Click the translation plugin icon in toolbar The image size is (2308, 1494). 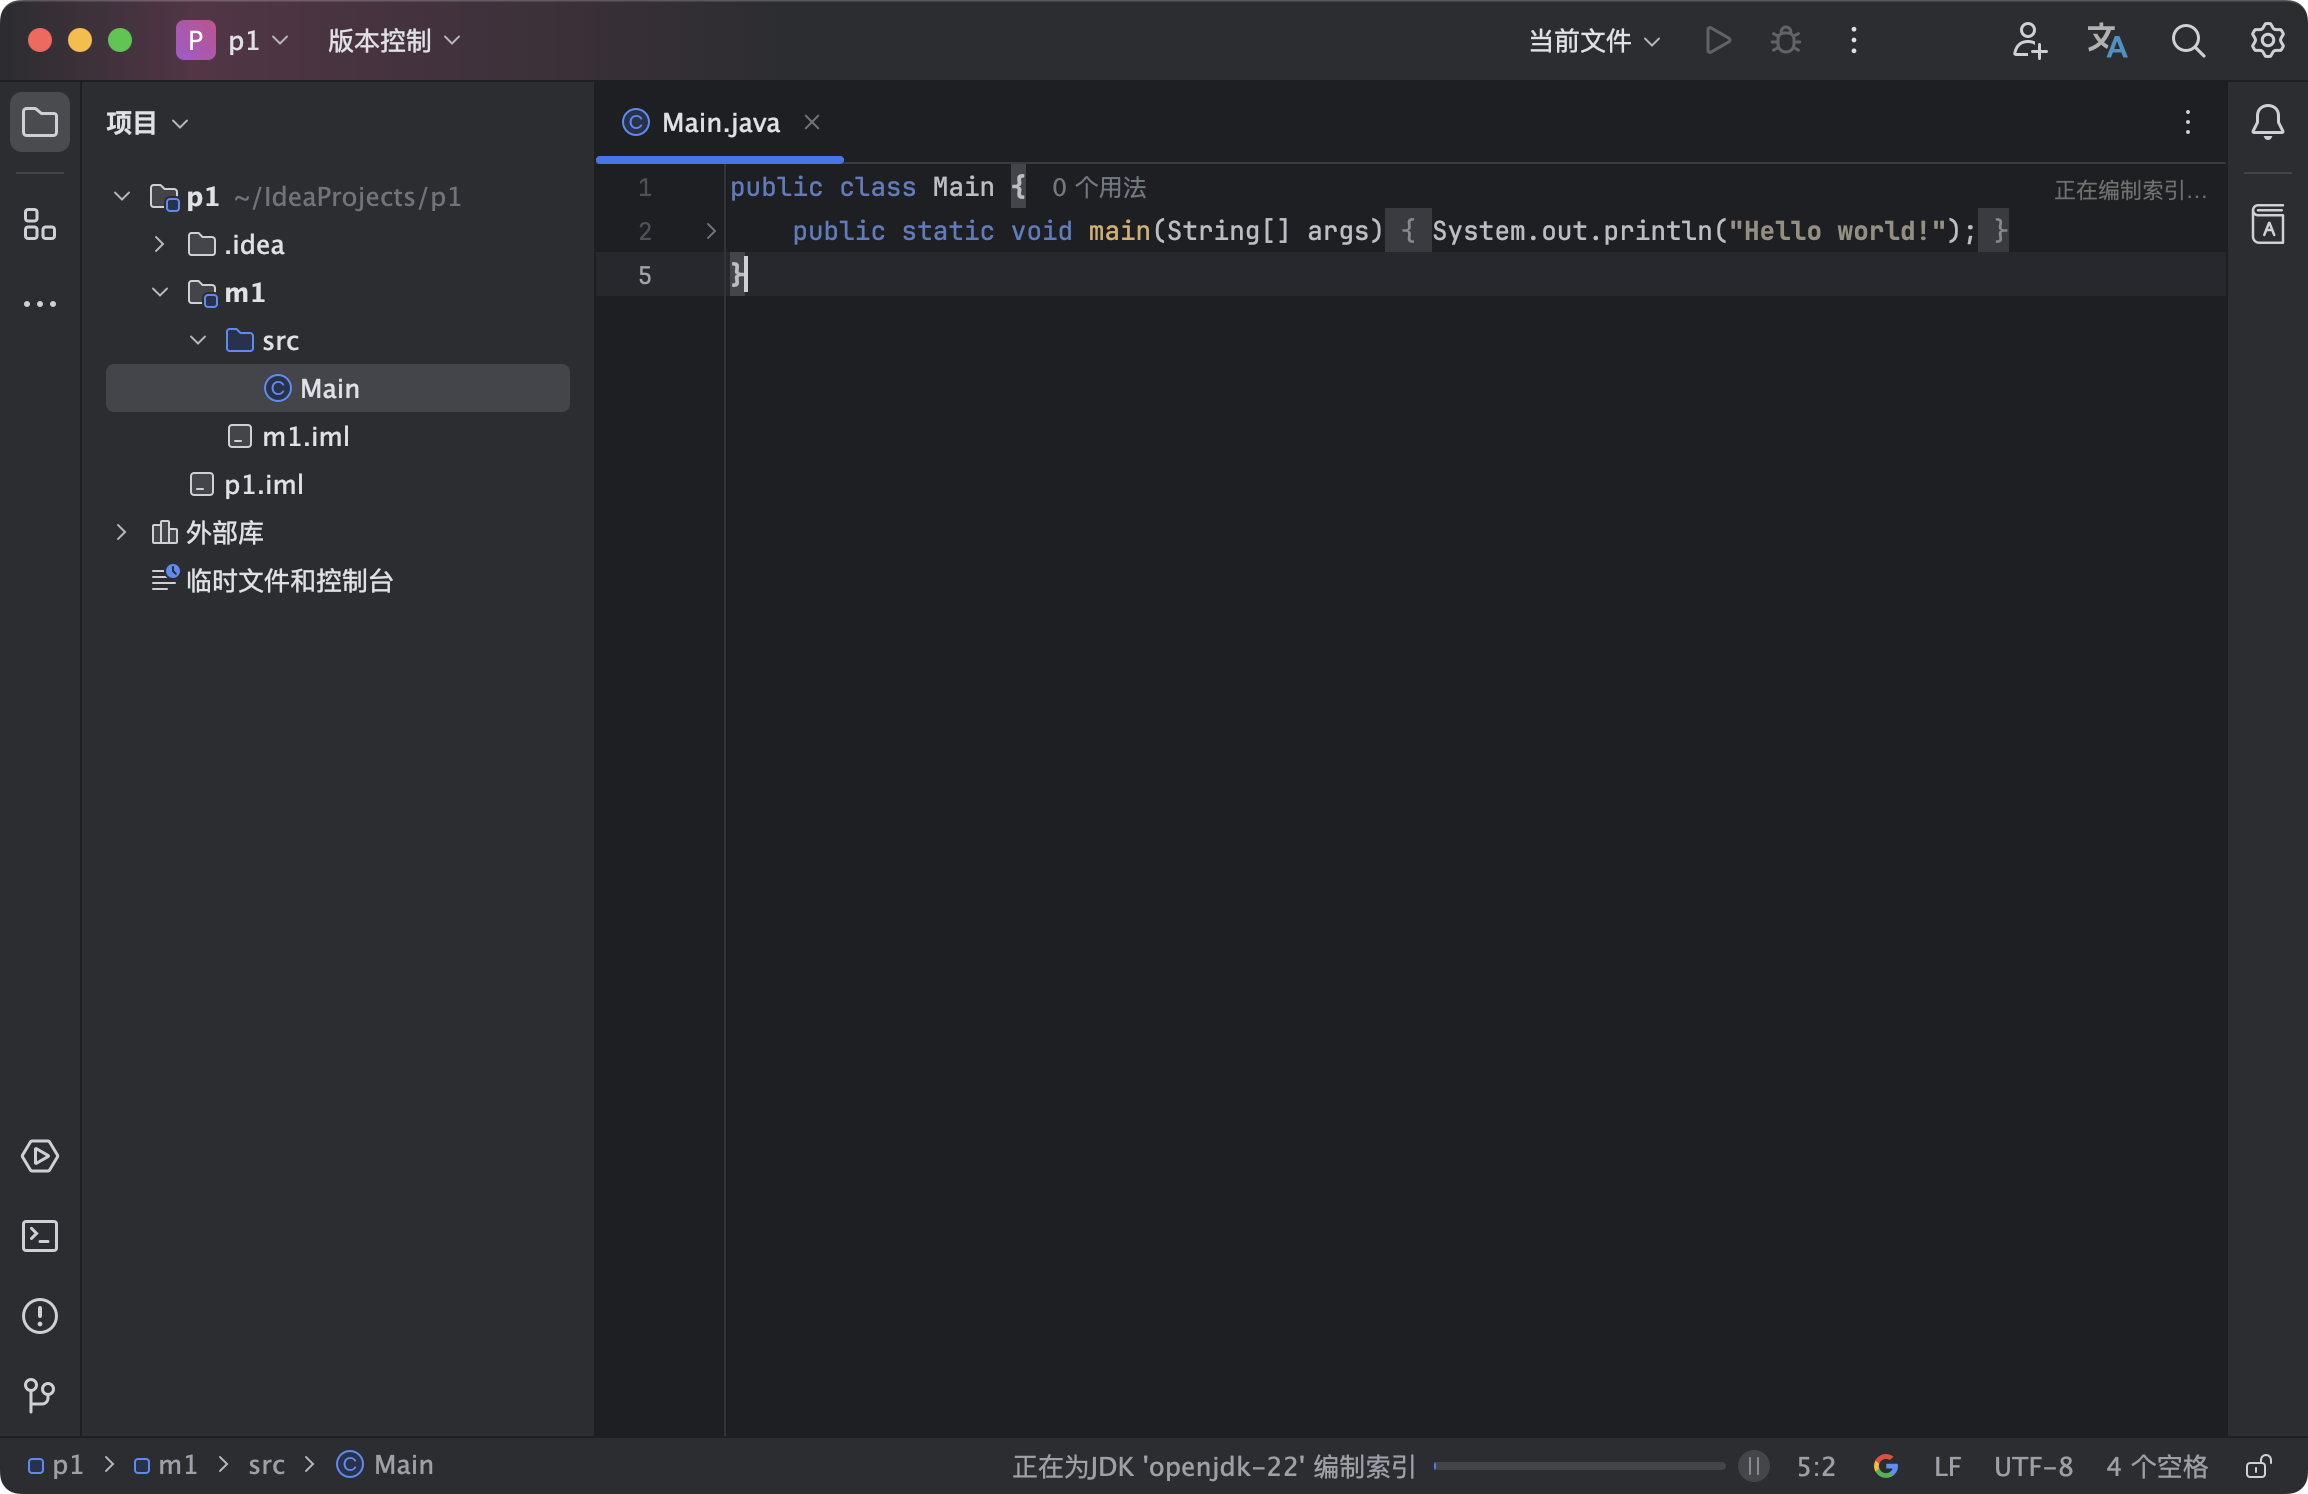(2106, 41)
